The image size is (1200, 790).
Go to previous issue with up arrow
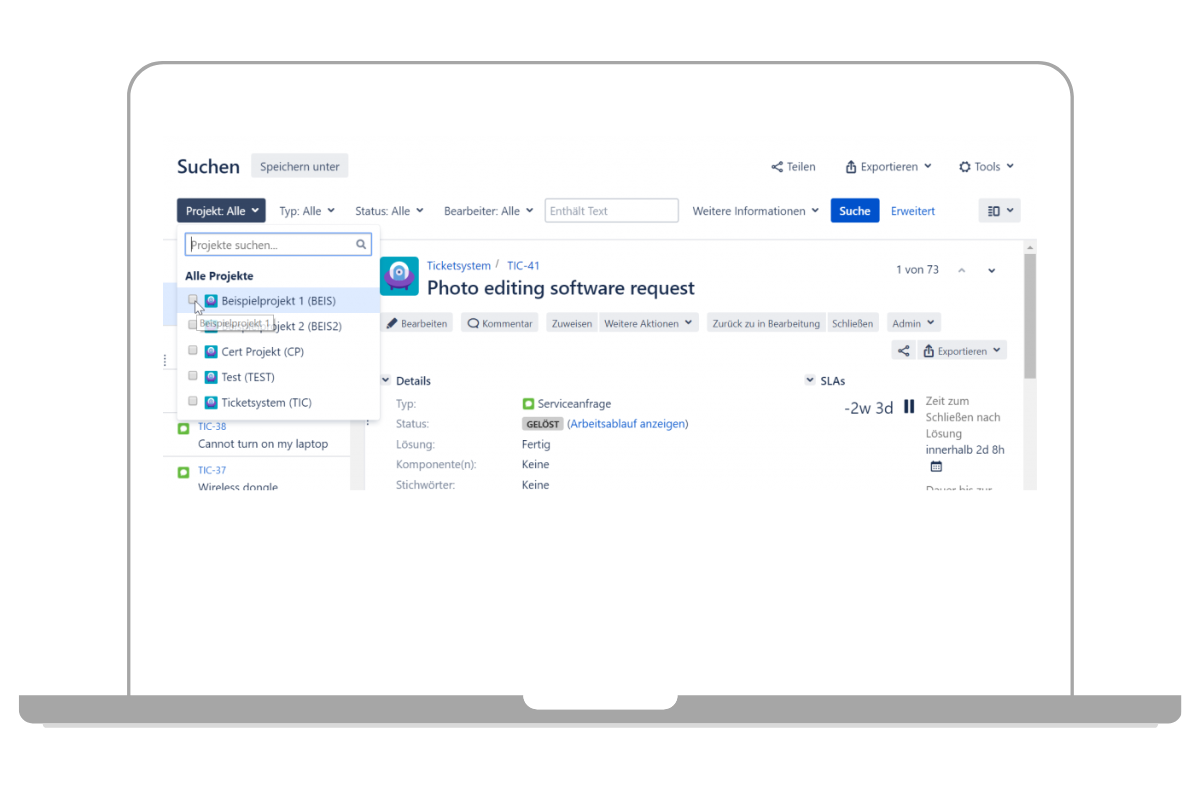tap(962, 270)
